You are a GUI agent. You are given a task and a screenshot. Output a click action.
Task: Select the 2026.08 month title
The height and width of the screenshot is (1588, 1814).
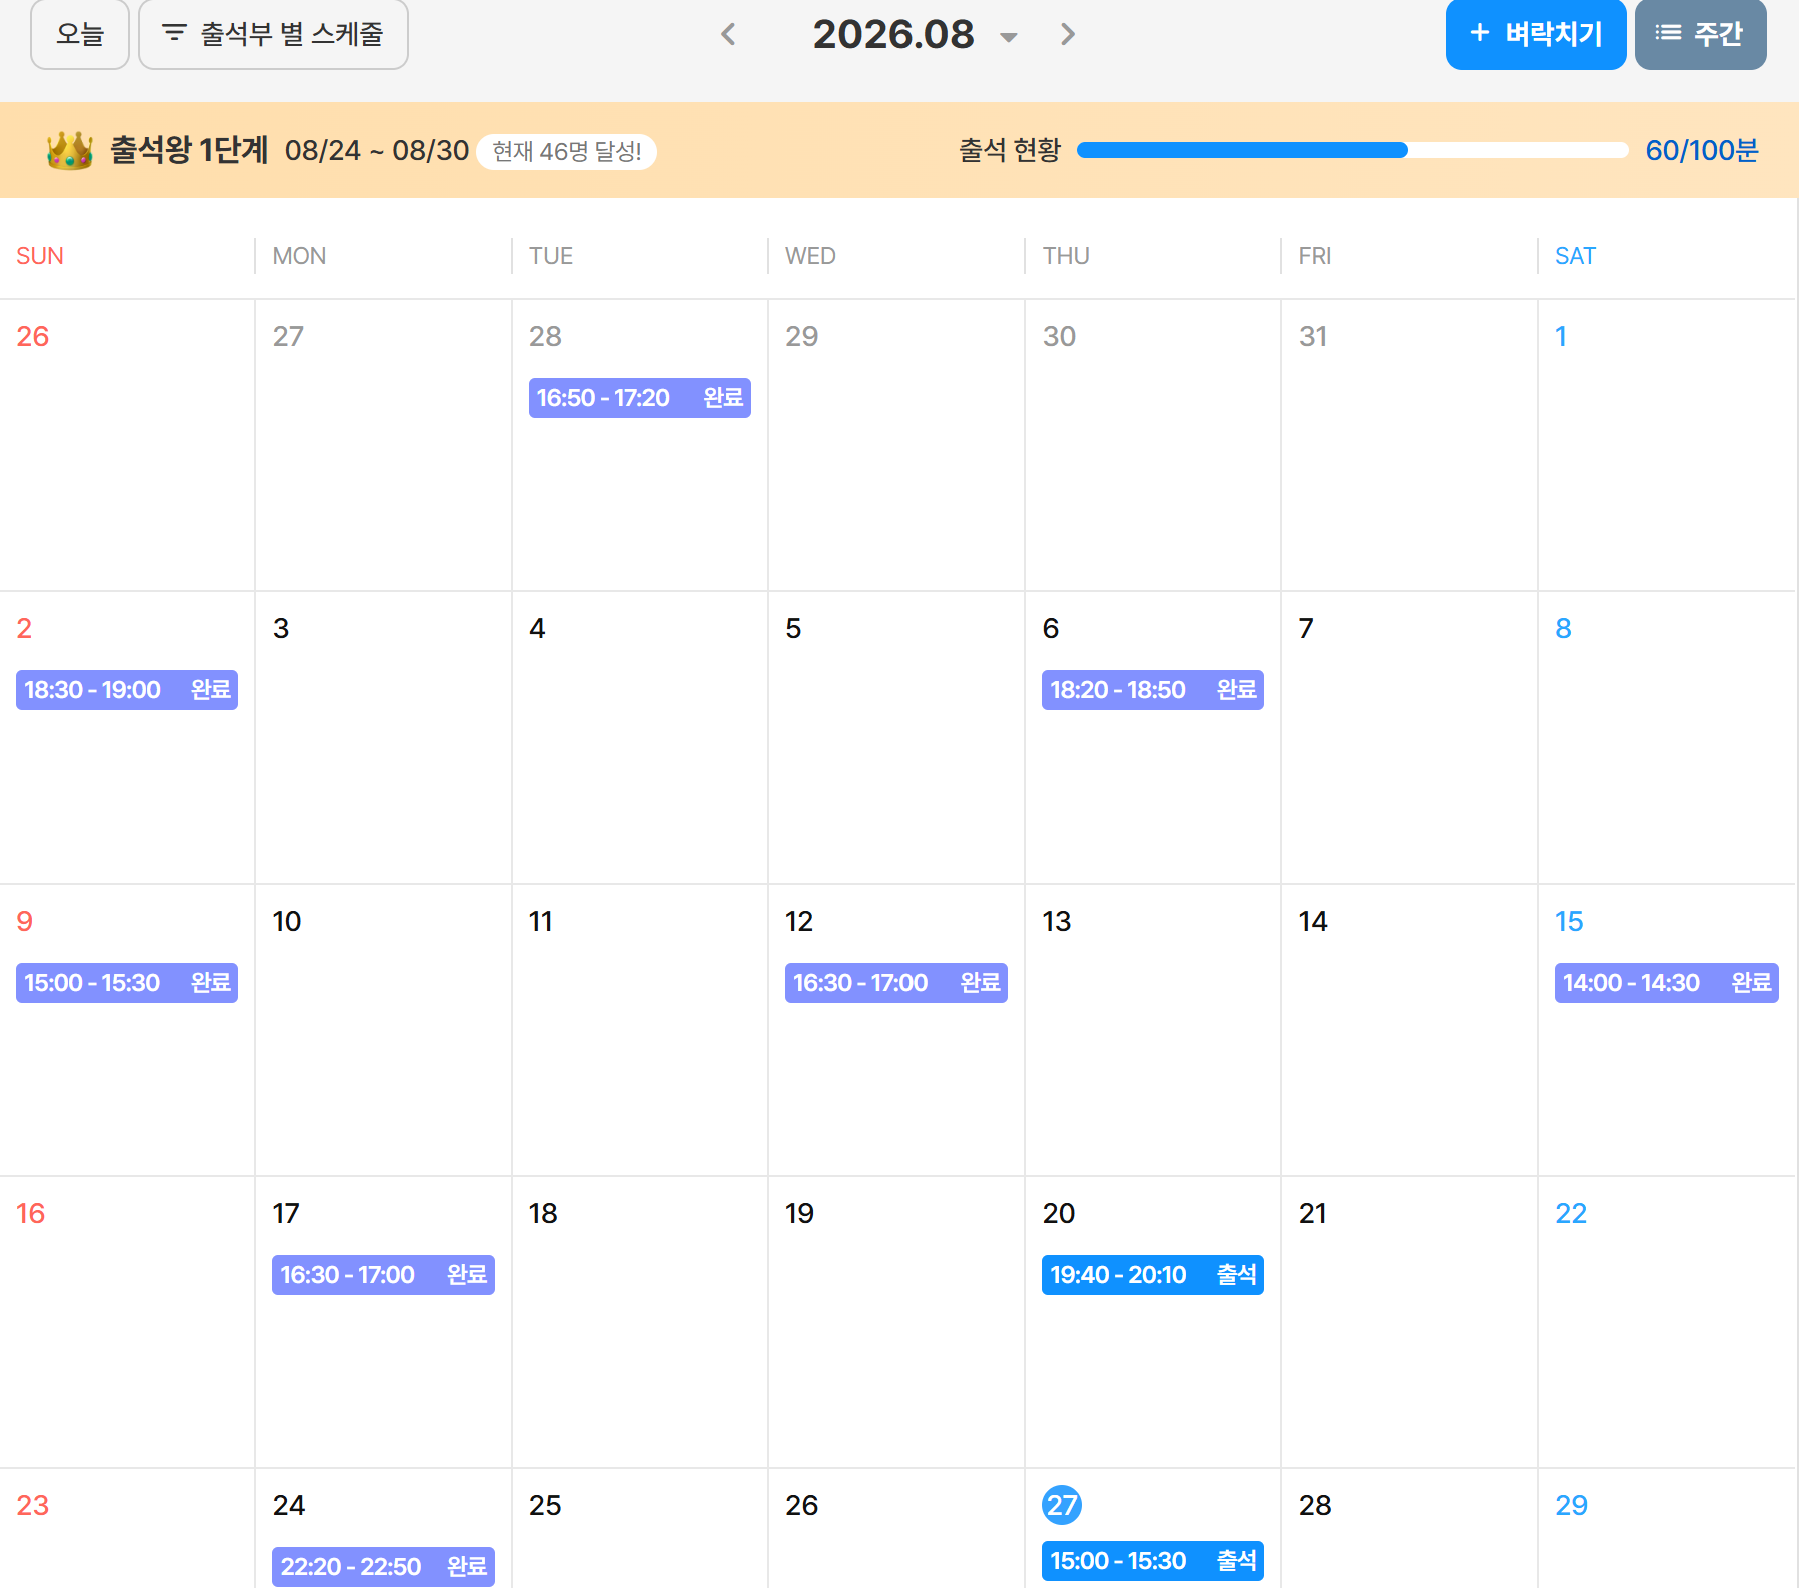pos(893,35)
